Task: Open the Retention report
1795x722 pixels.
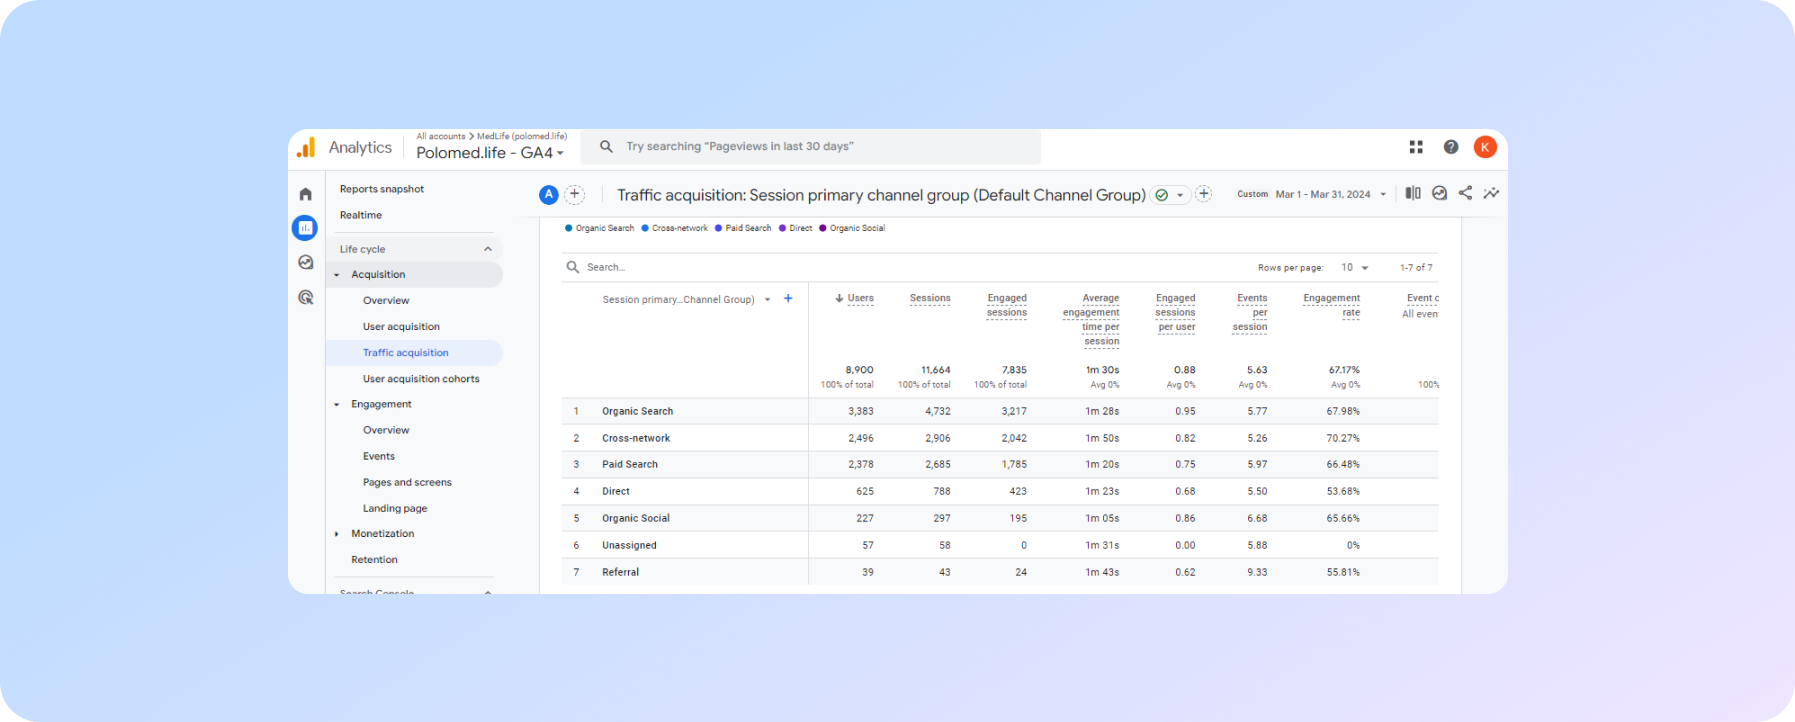Action: point(374,560)
